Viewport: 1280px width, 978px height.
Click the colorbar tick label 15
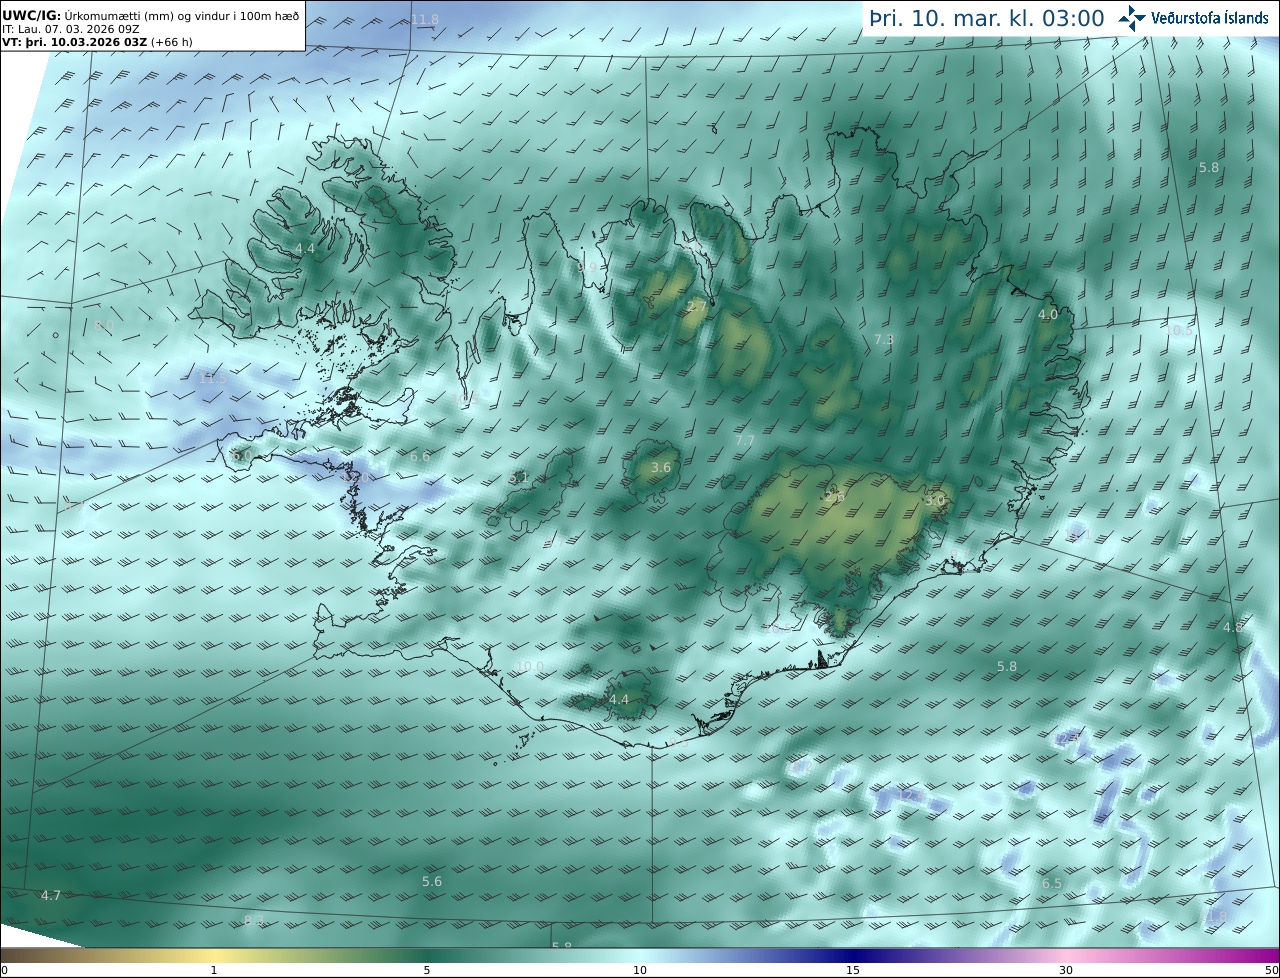(853, 970)
